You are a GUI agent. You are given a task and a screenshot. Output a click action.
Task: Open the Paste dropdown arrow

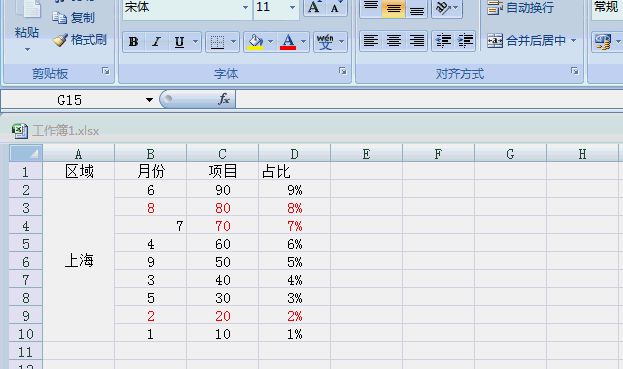tap(27, 50)
